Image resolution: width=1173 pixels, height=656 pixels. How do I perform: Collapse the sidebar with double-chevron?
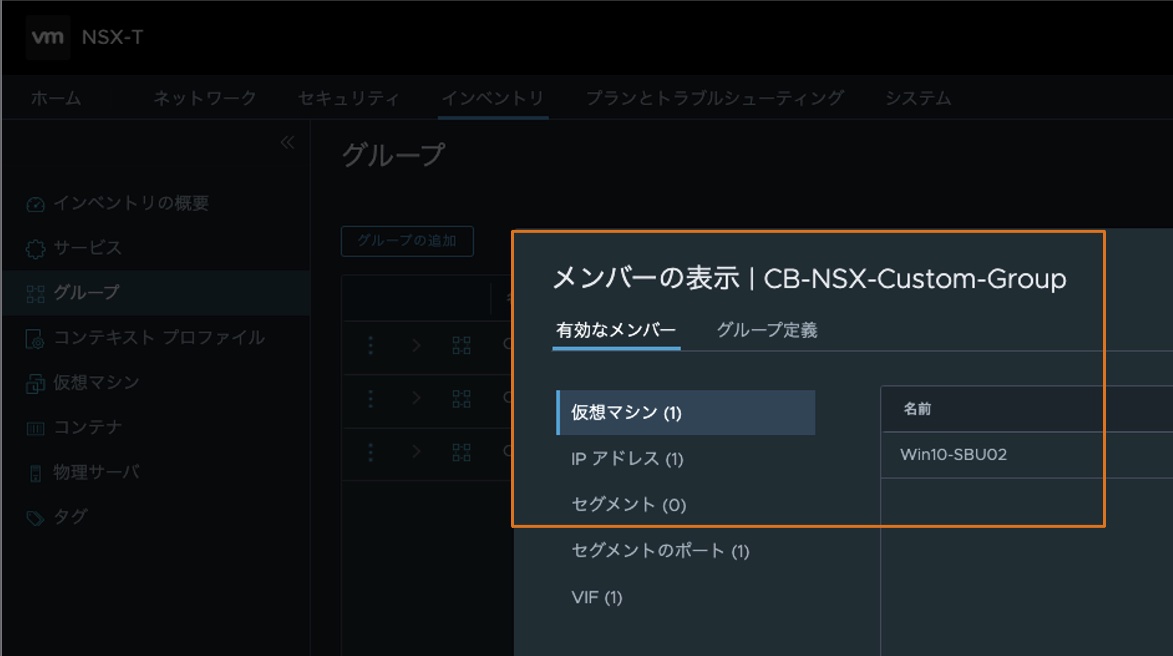[x=287, y=142]
